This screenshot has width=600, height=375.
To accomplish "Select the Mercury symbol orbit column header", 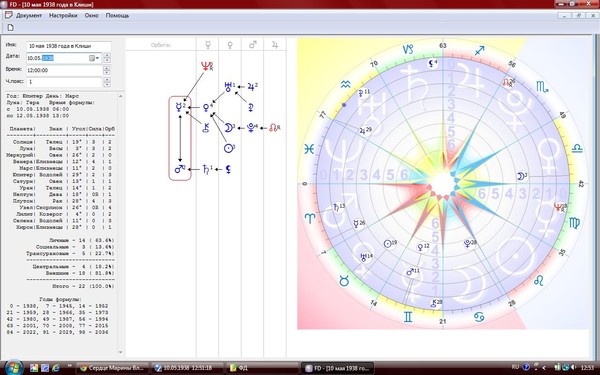I will (208, 45).
